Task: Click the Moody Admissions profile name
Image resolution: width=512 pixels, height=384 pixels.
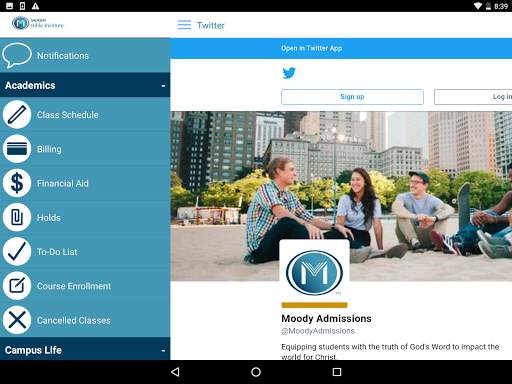Action: (x=326, y=318)
